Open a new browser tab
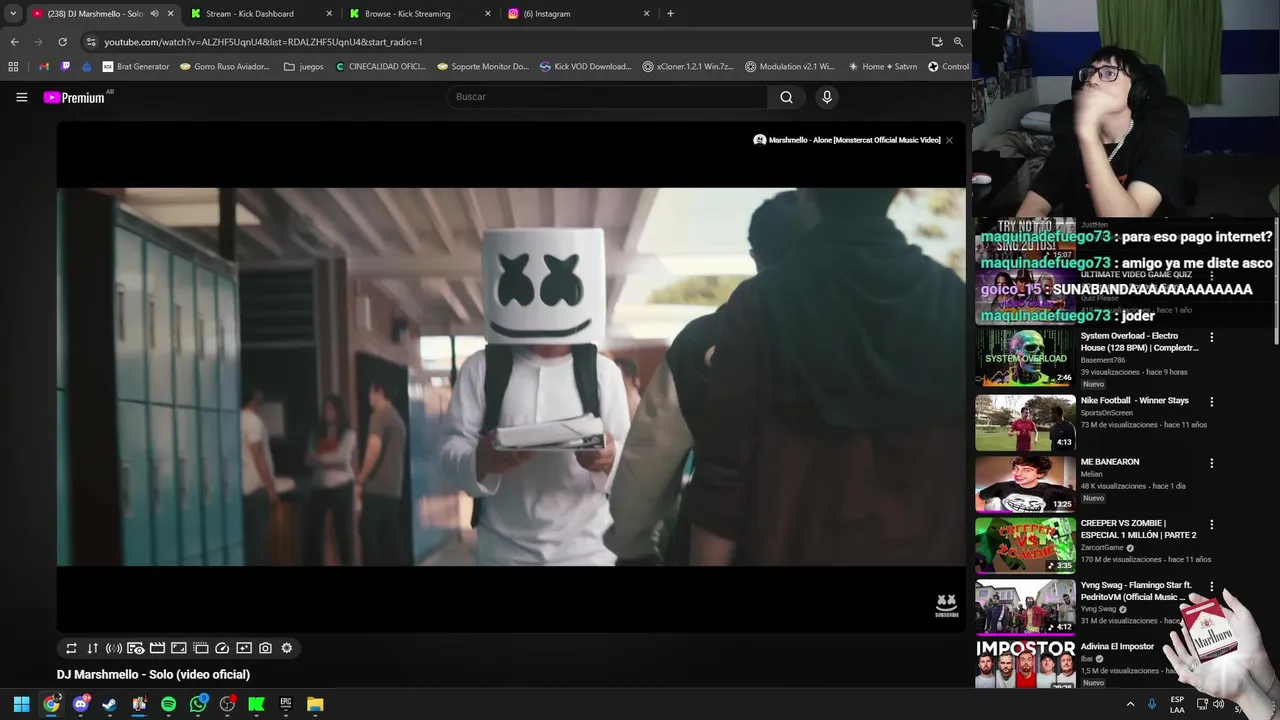1280x720 pixels. pos(670,14)
